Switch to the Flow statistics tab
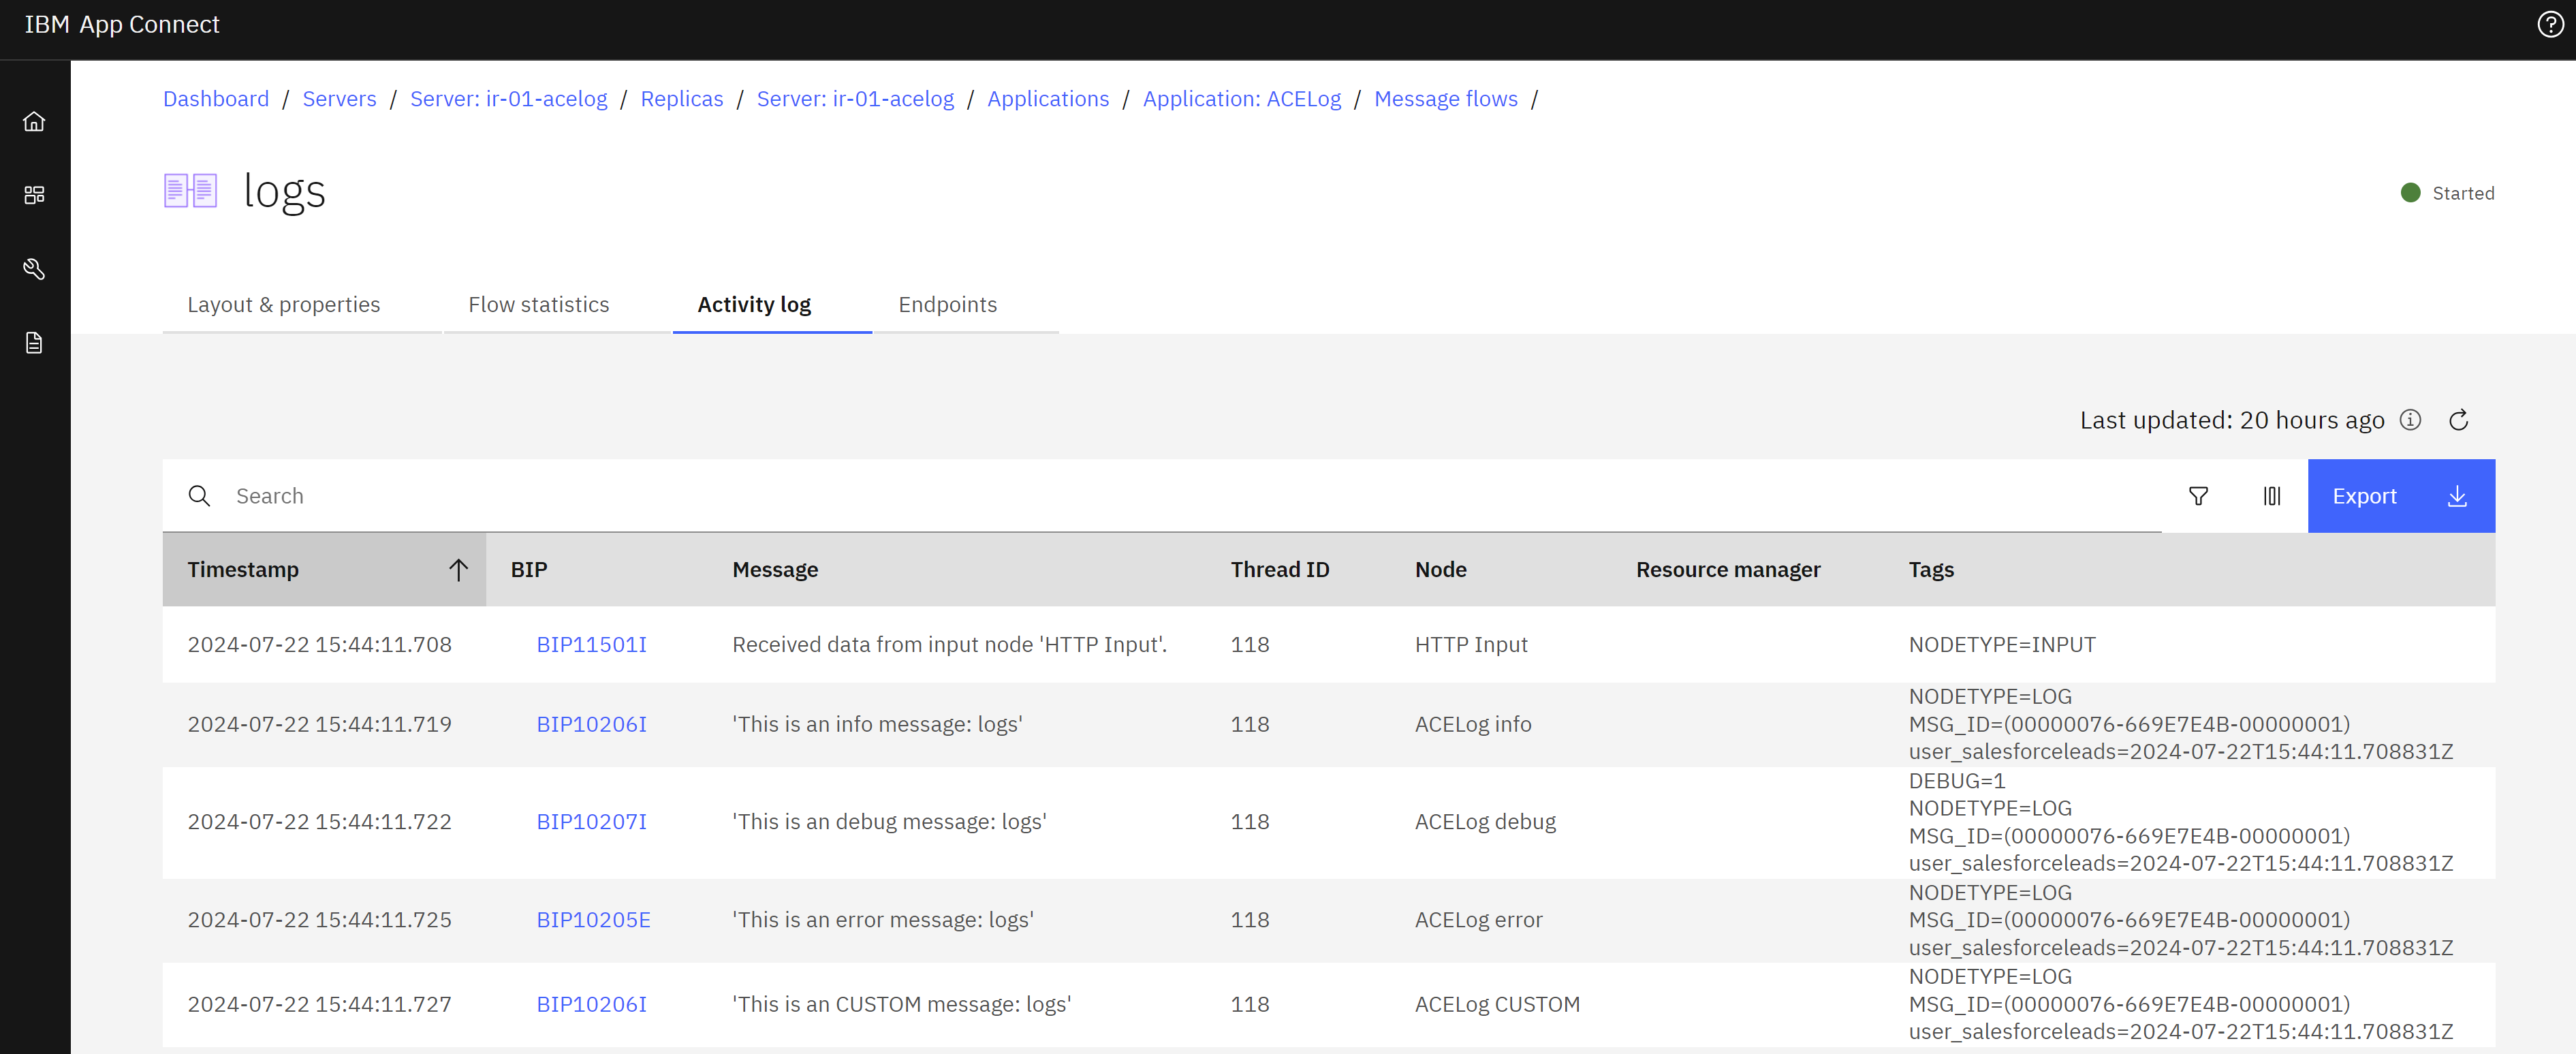Viewport: 2576px width, 1054px height. (x=539, y=304)
